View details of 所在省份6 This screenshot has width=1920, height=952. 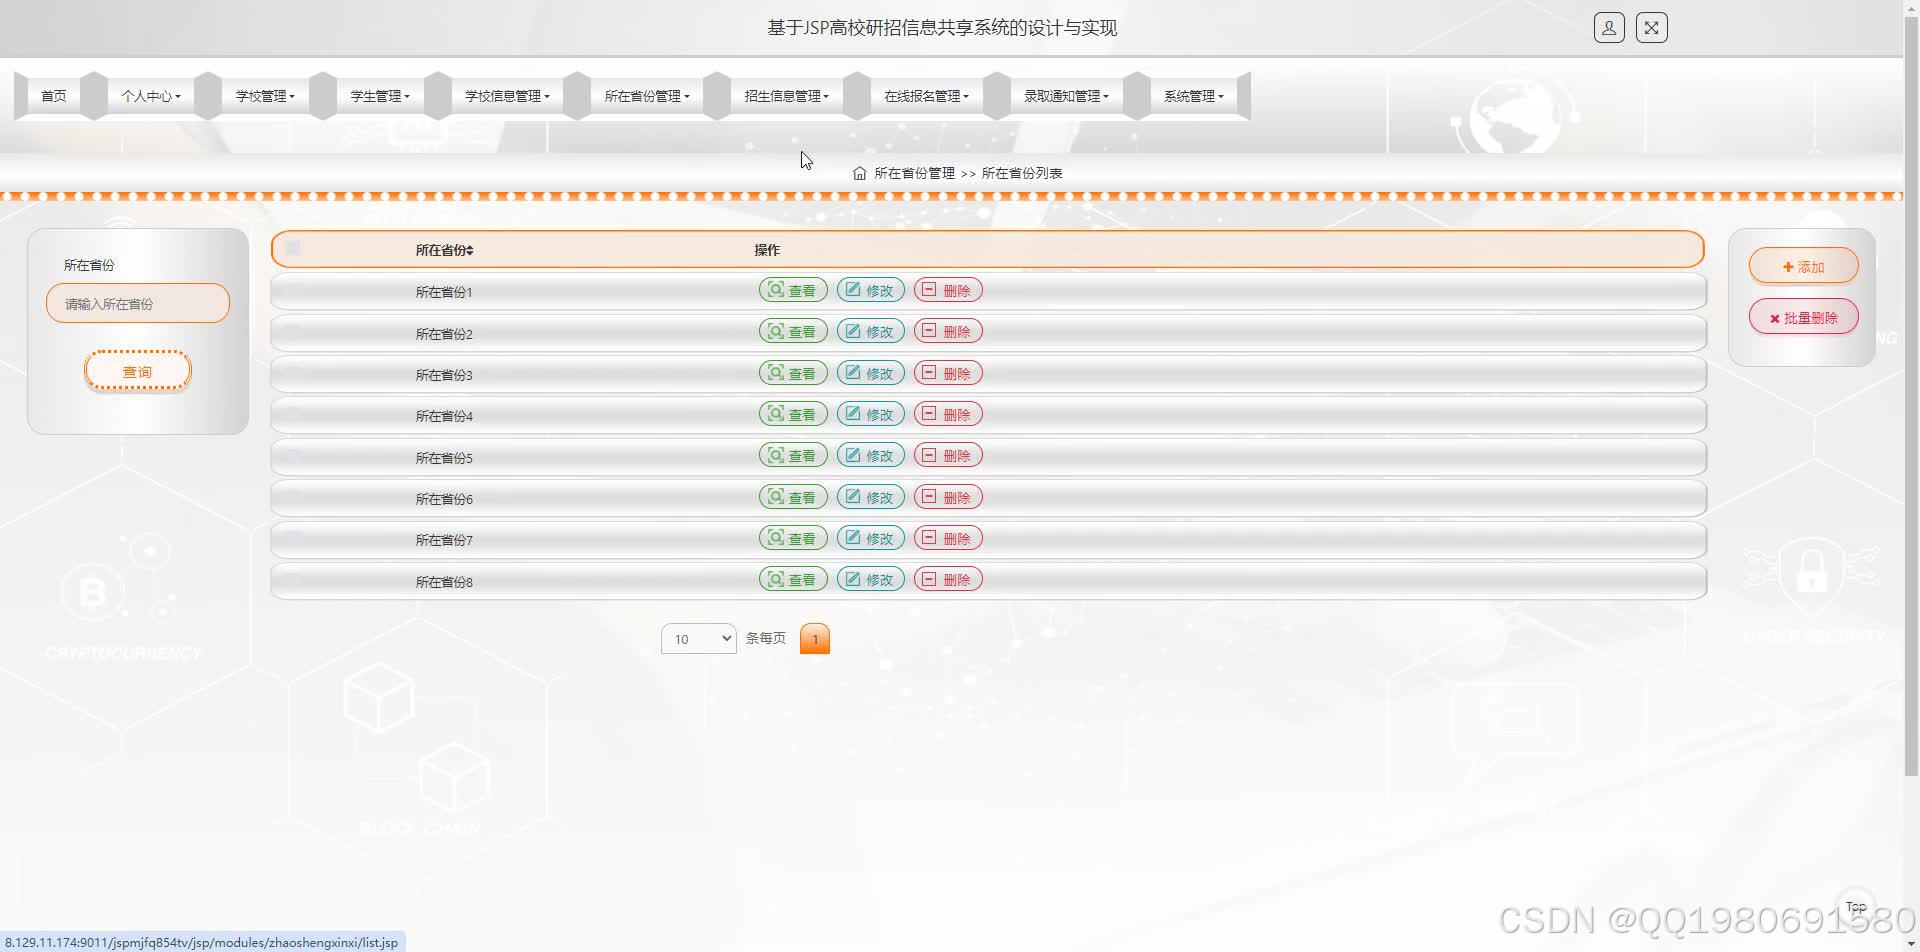coord(793,497)
